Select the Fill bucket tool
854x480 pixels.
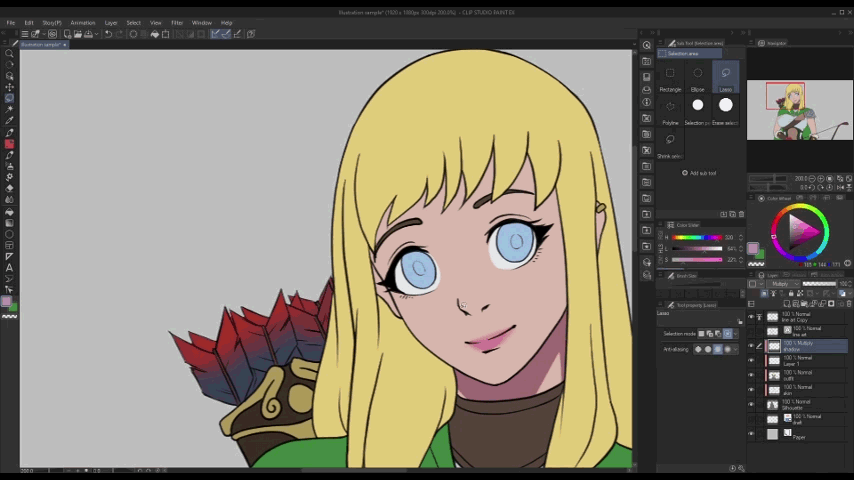pyautogui.click(x=9, y=212)
